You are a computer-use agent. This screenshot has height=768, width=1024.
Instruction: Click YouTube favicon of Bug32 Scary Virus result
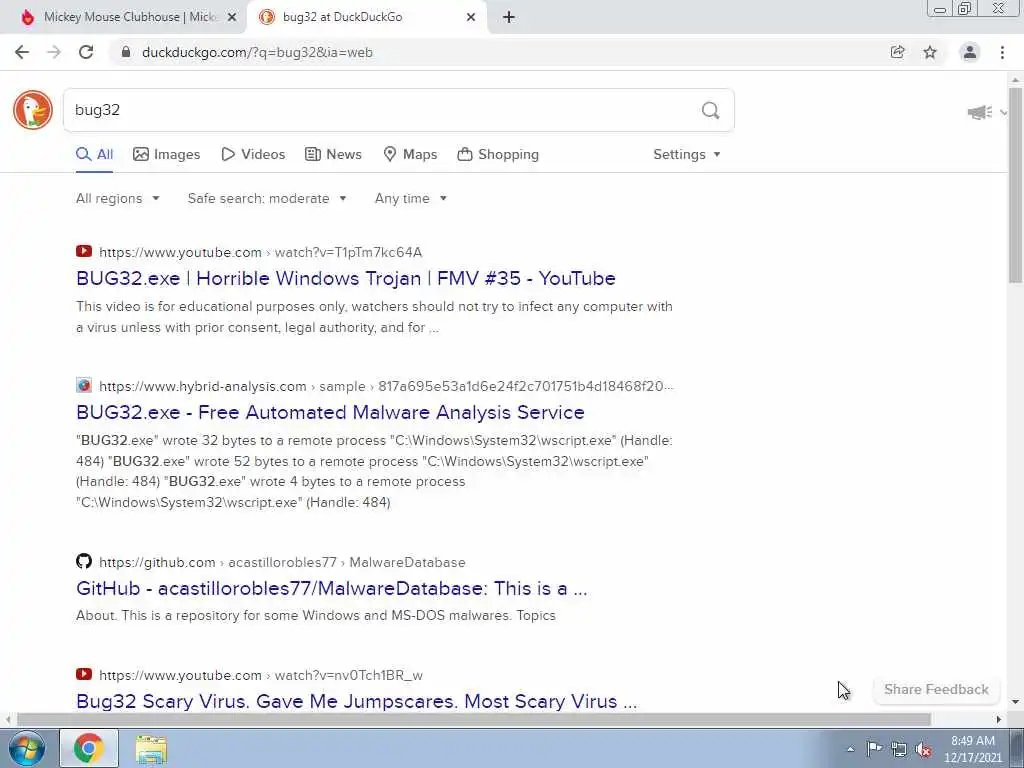click(x=84, y=674)
